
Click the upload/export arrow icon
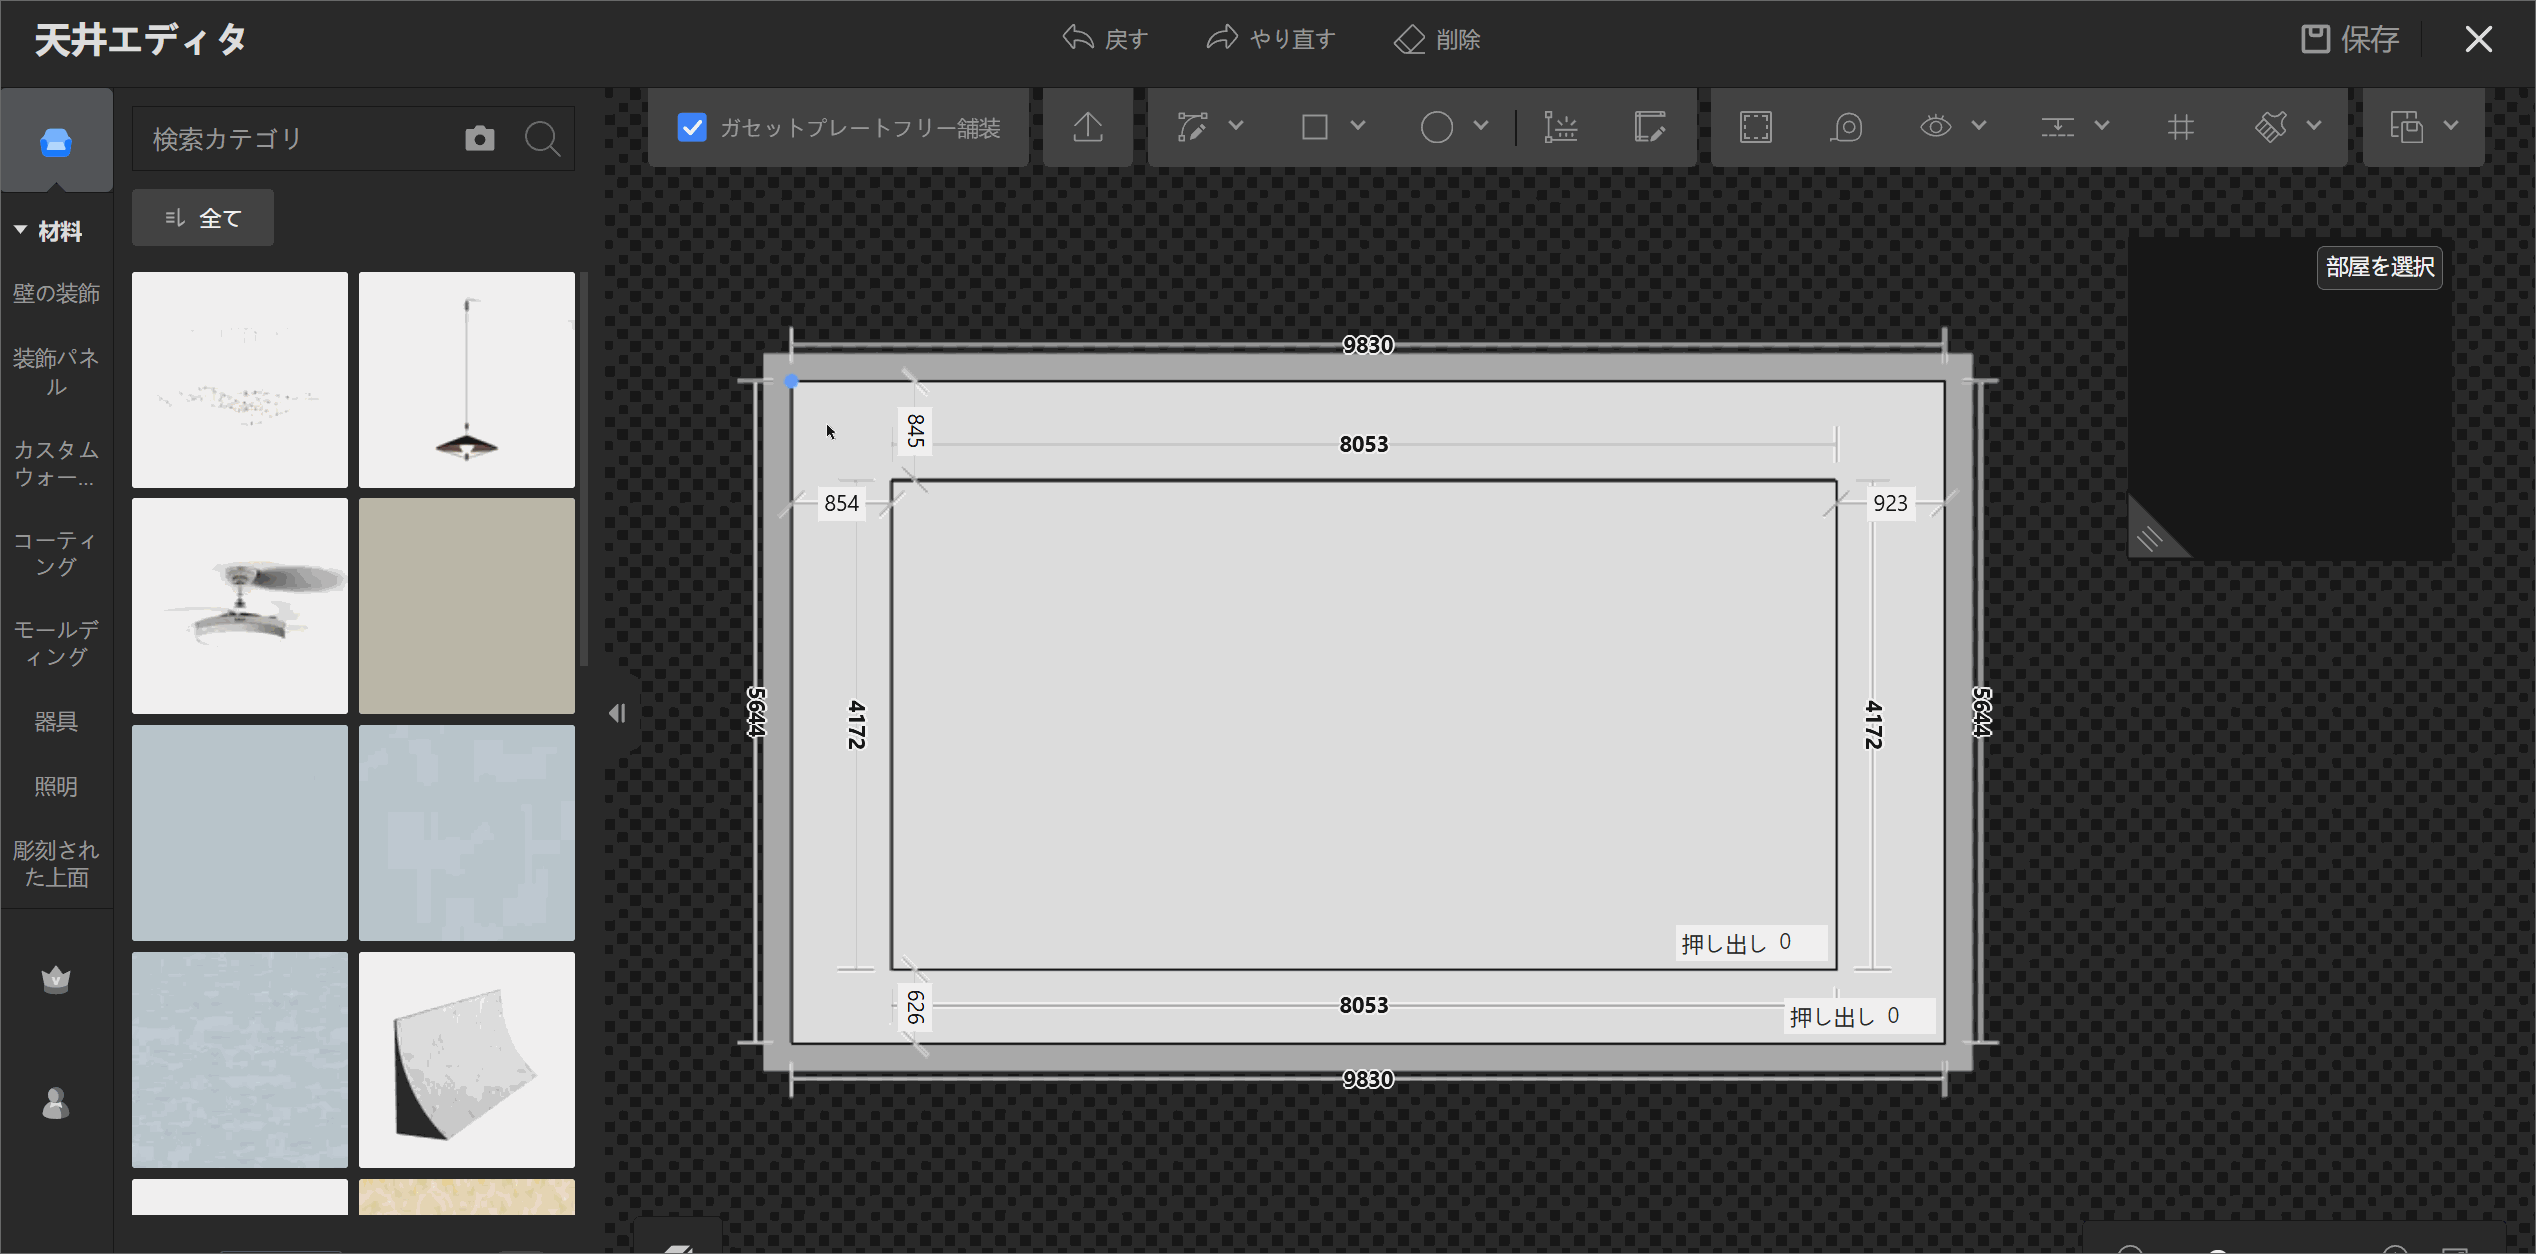[x=1088, y=127]
